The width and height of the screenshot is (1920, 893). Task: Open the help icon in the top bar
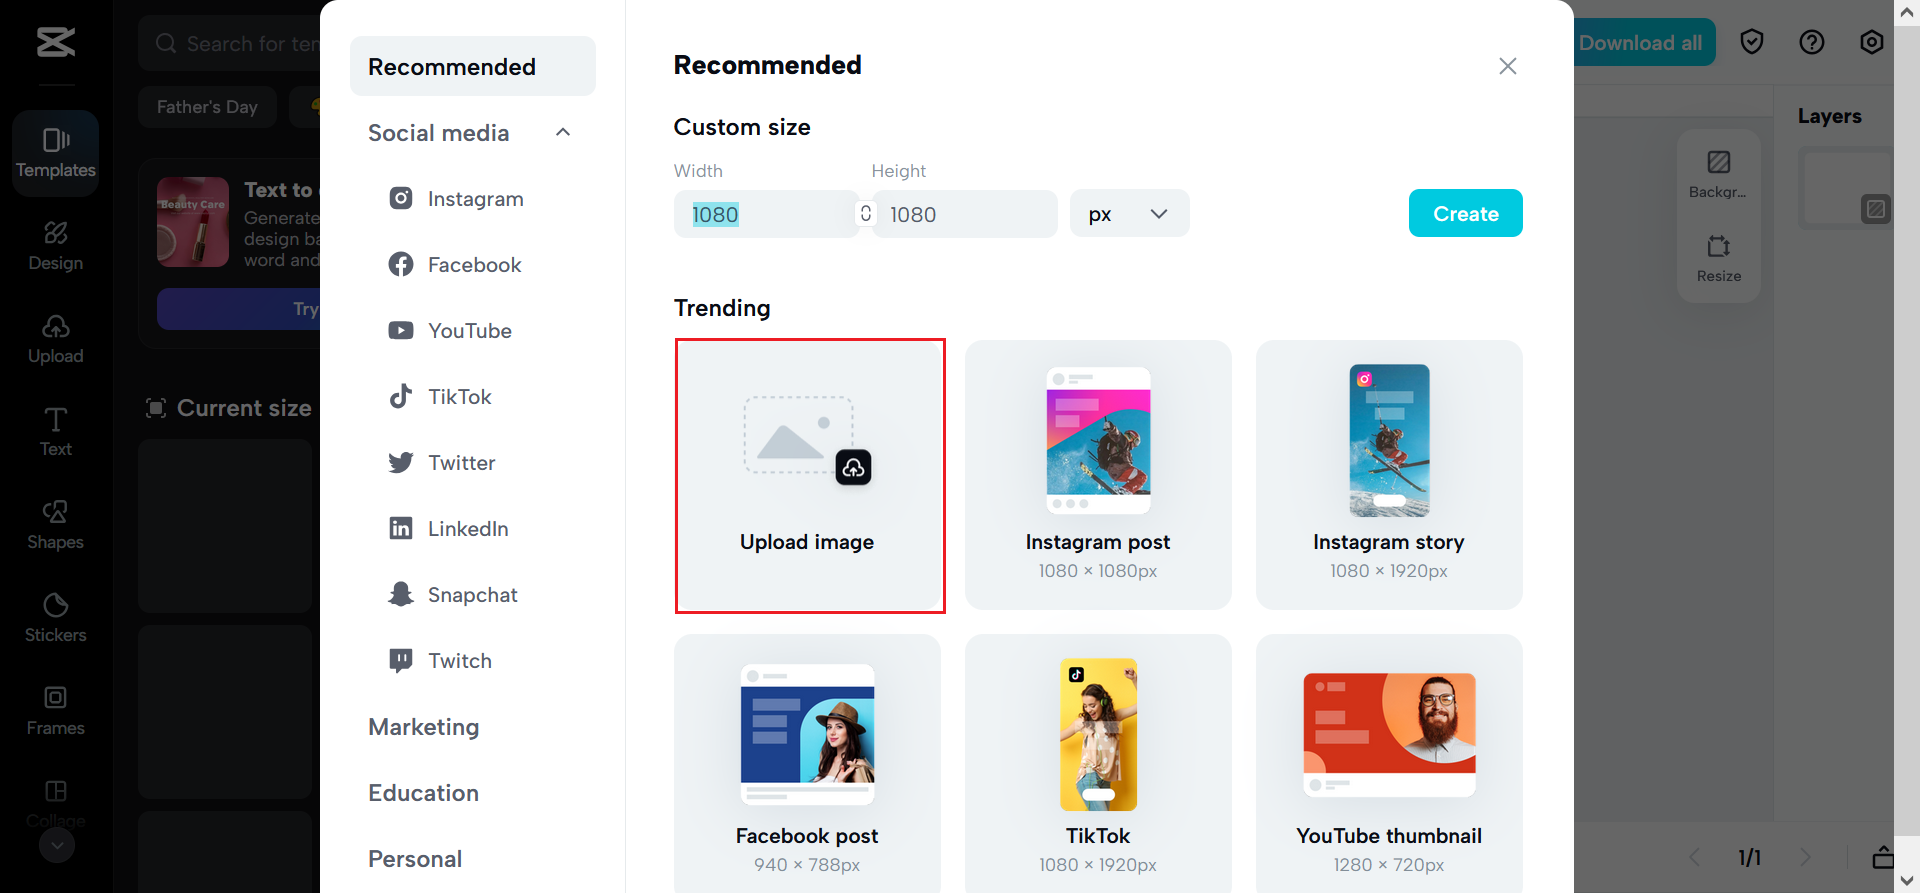[x=1811, y=41]
